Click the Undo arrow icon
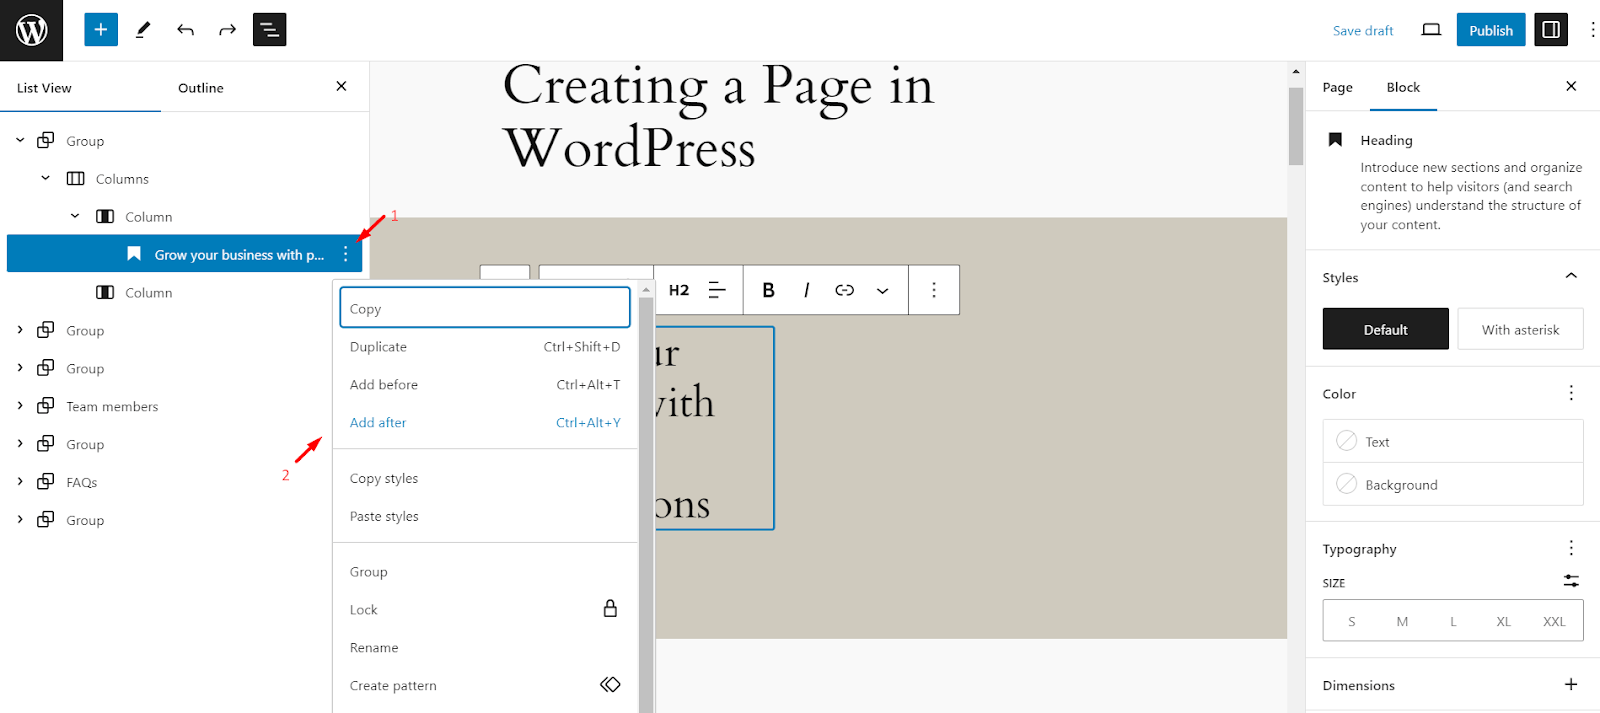1600x713 pixels. [x=185, y=30]
